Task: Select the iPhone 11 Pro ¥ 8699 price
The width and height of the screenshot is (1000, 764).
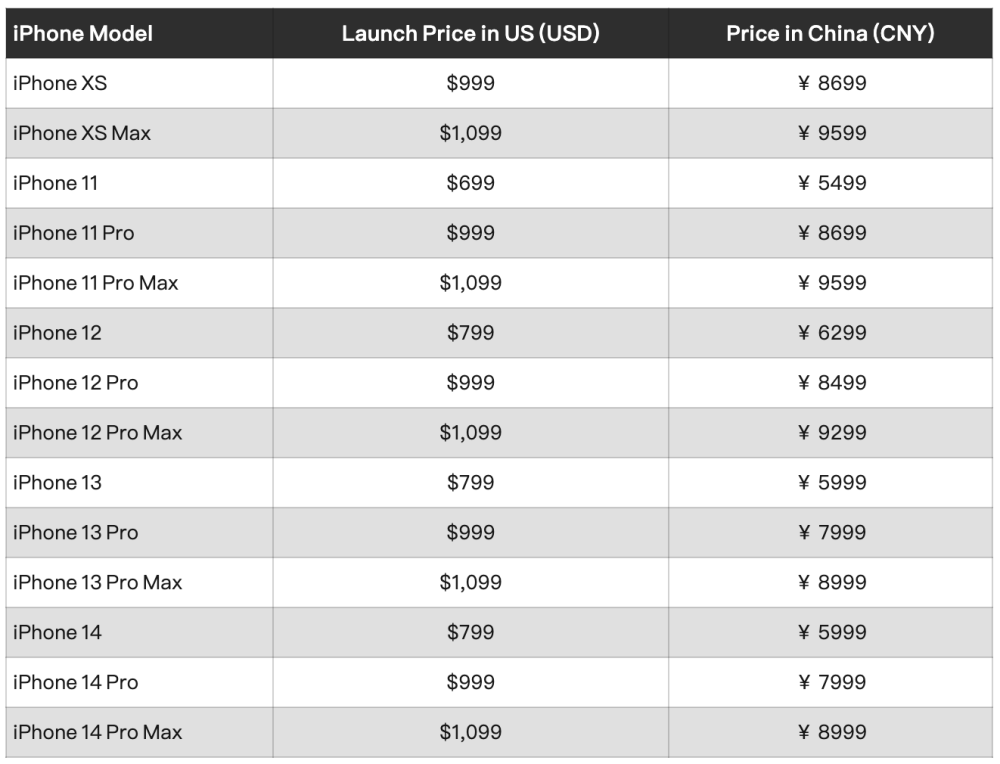Action: pyautogui.click(x=832, y=233)
